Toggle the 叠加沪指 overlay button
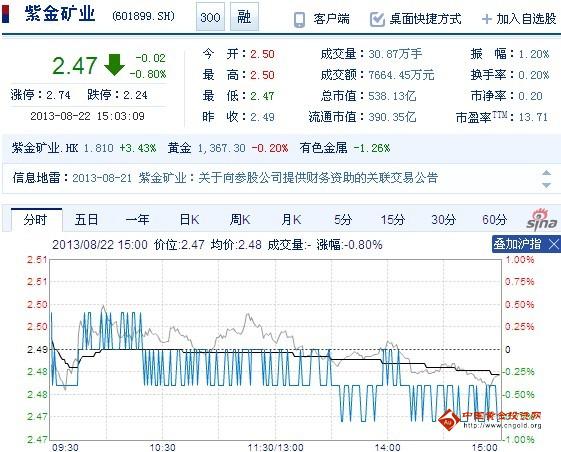 [517, 244]
